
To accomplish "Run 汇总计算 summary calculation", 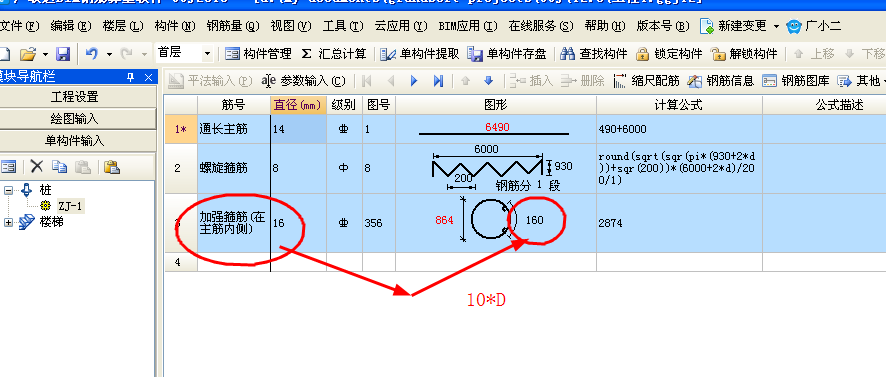I will 334,54.
